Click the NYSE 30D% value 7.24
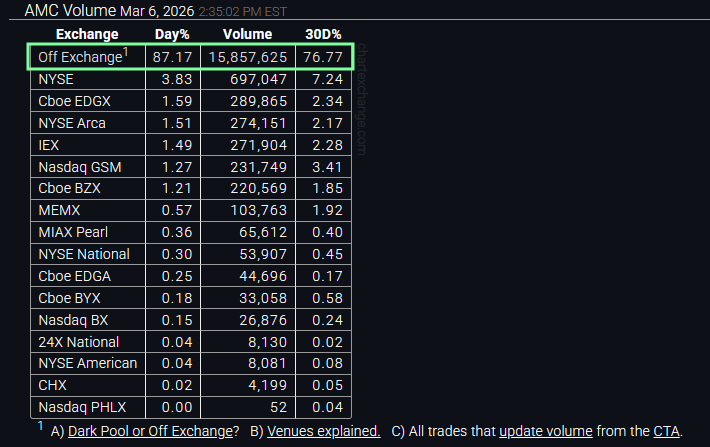The height and width of the screenshot is (447, 710). (x=327, y=79)
